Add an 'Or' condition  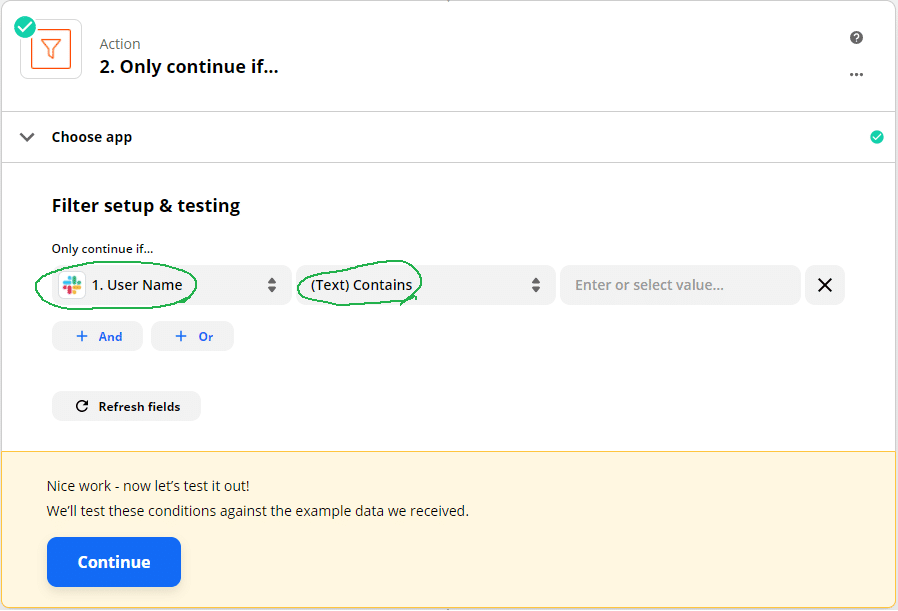point(192,336)
